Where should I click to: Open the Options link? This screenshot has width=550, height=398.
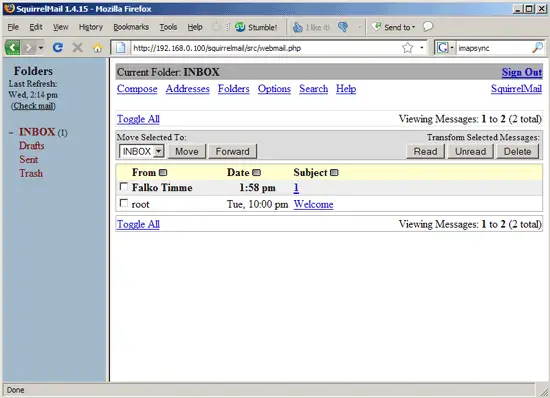pos(274,89)
